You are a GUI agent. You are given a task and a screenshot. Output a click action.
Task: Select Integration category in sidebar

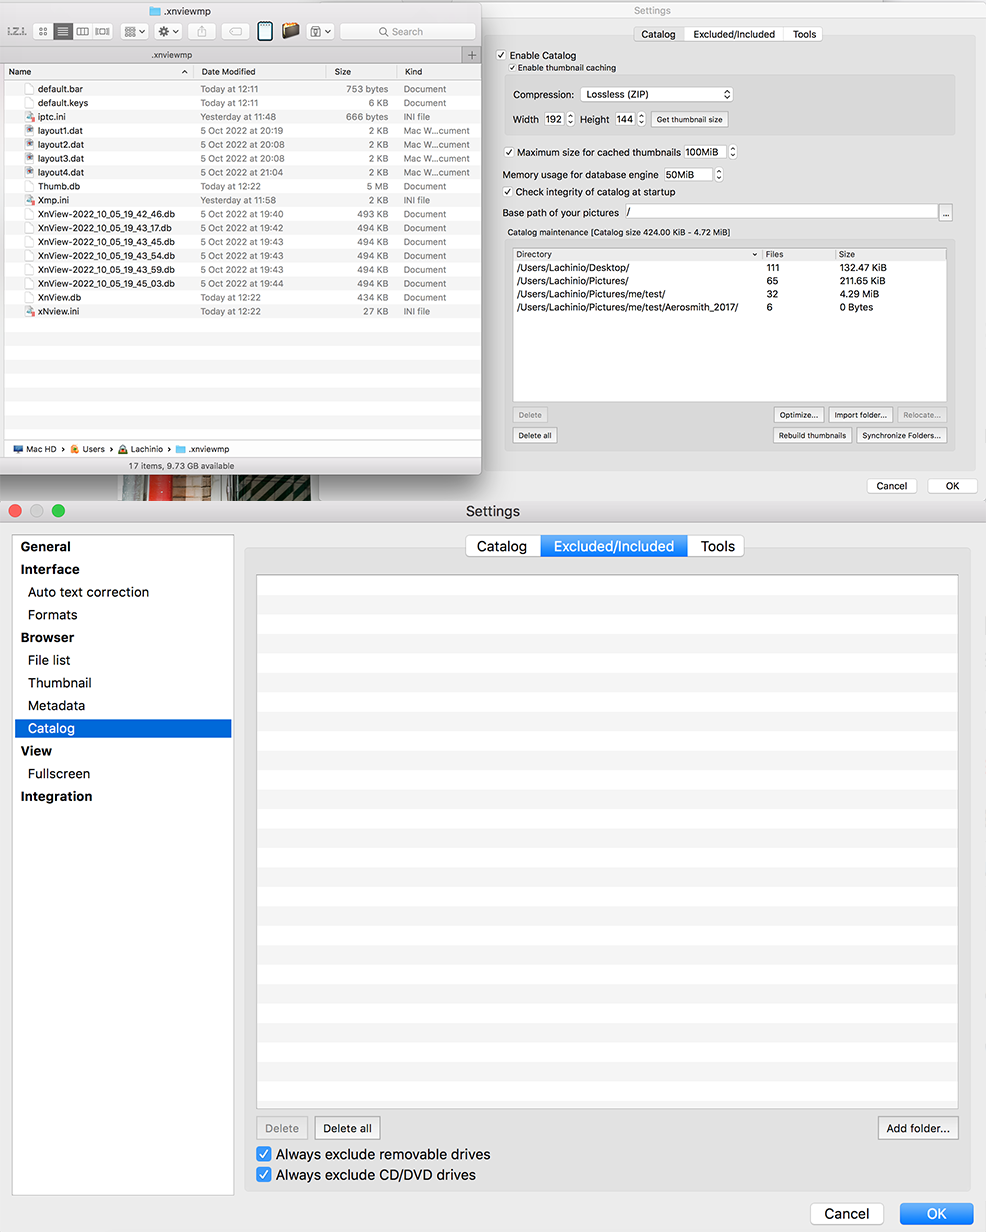56,797
